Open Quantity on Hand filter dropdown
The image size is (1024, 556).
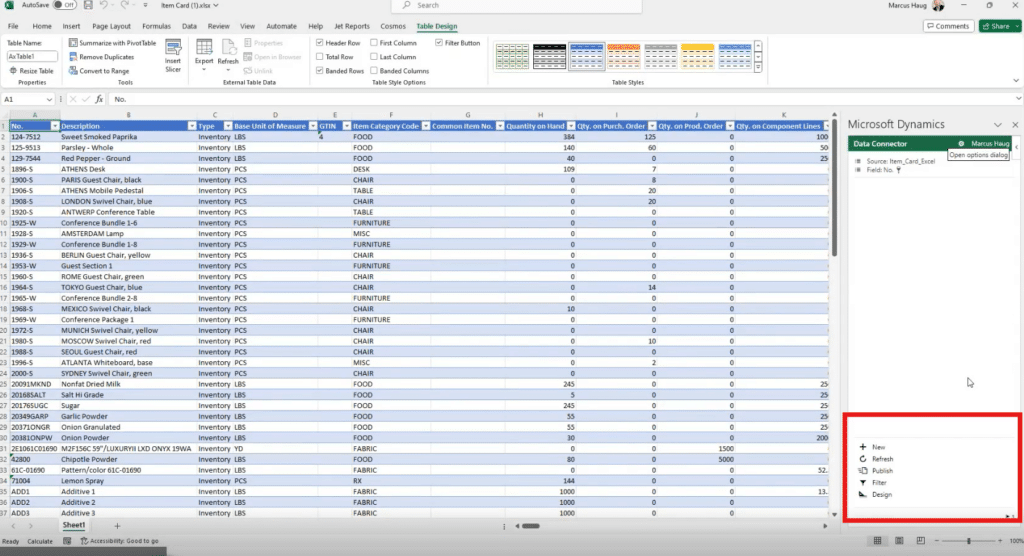[x=571, y=126]
